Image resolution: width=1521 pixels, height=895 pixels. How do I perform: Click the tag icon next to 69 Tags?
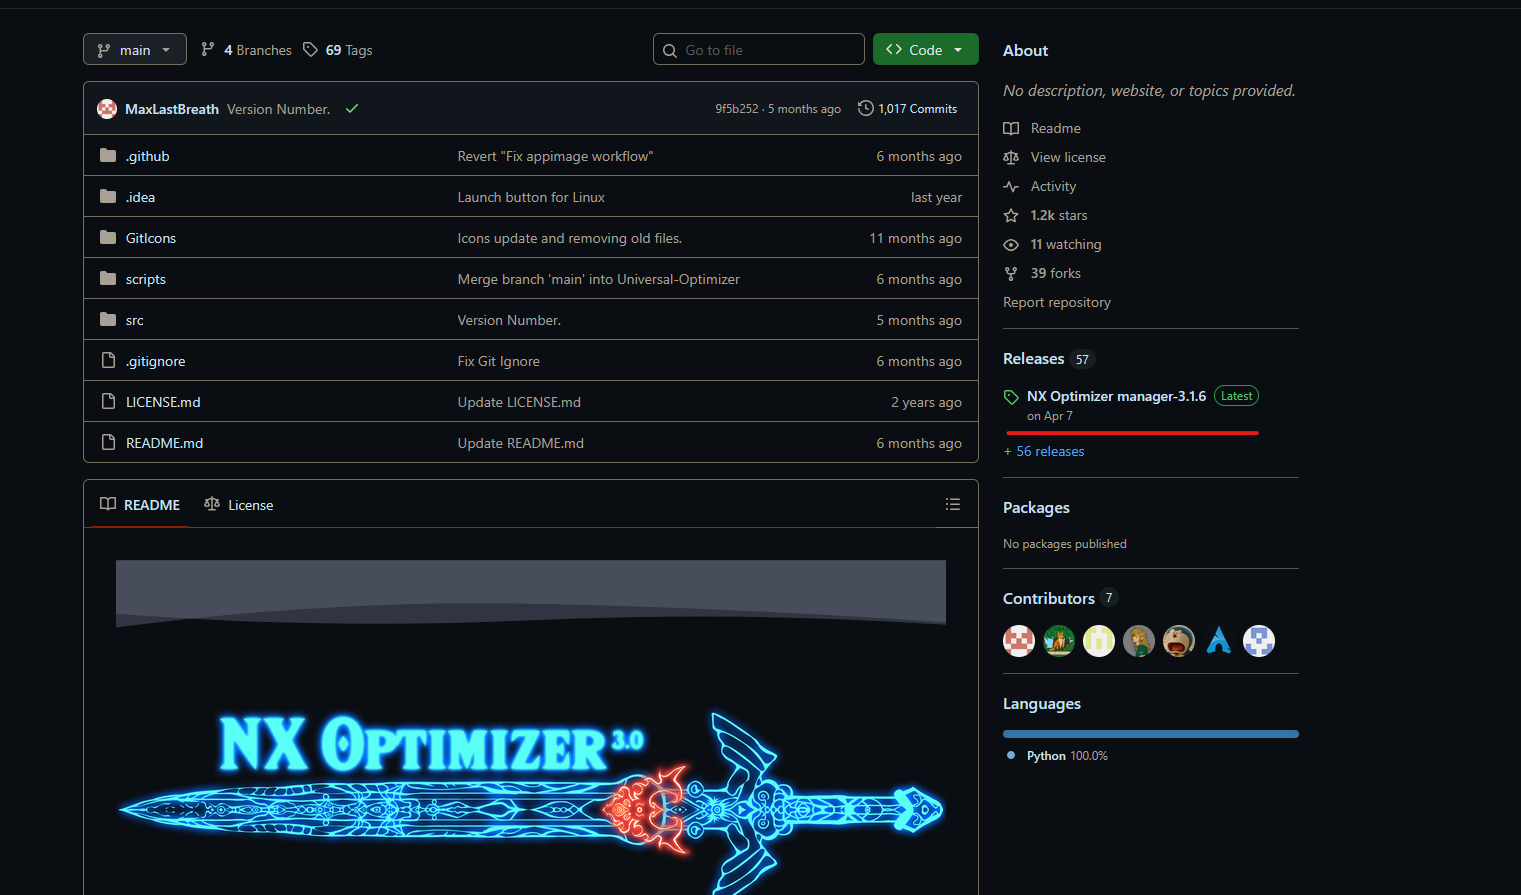pos(311,50)
